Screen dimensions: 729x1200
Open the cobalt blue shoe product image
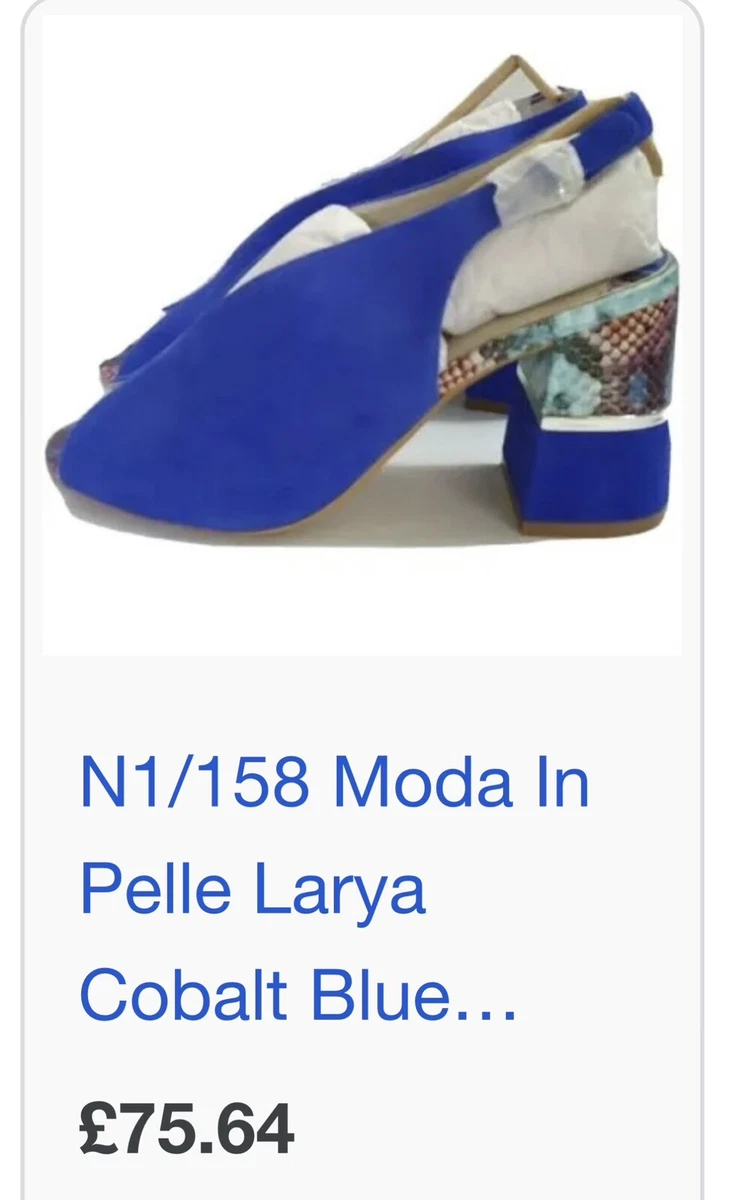pyautogui.click(x=362, y=335)
